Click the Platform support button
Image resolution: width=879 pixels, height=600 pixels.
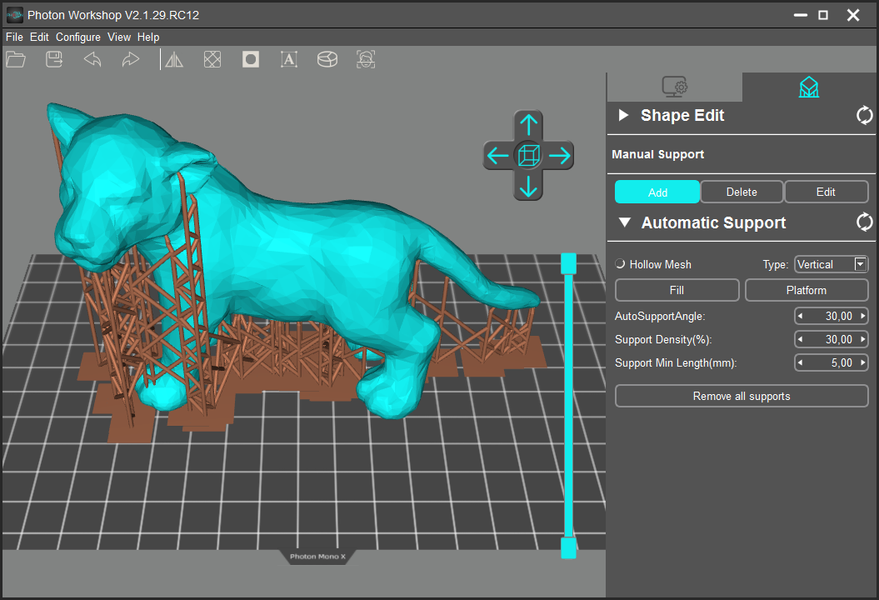click(x=806, y=290)
